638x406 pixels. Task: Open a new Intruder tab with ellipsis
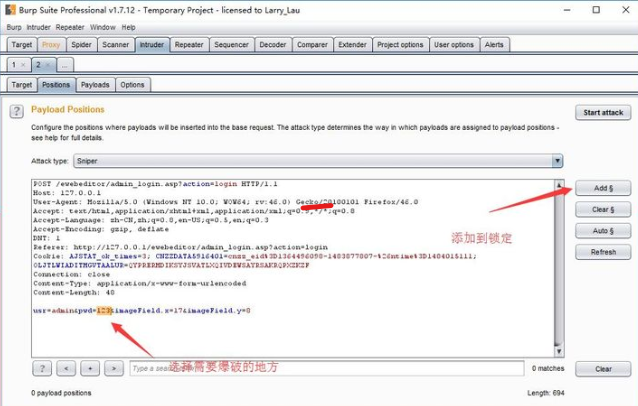click(x=65, y=65)
